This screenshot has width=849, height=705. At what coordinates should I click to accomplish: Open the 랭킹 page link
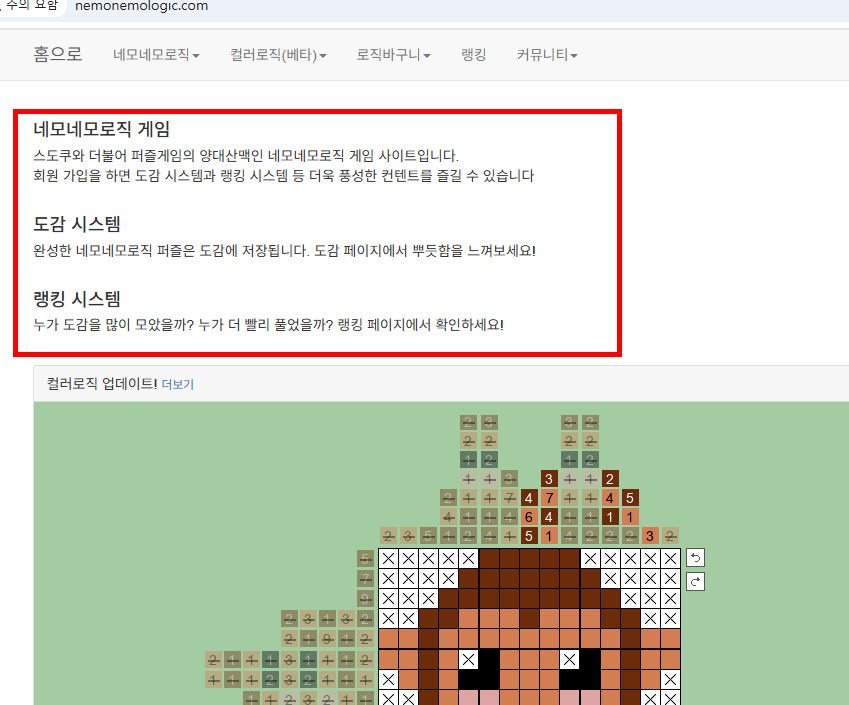(473, 55)
